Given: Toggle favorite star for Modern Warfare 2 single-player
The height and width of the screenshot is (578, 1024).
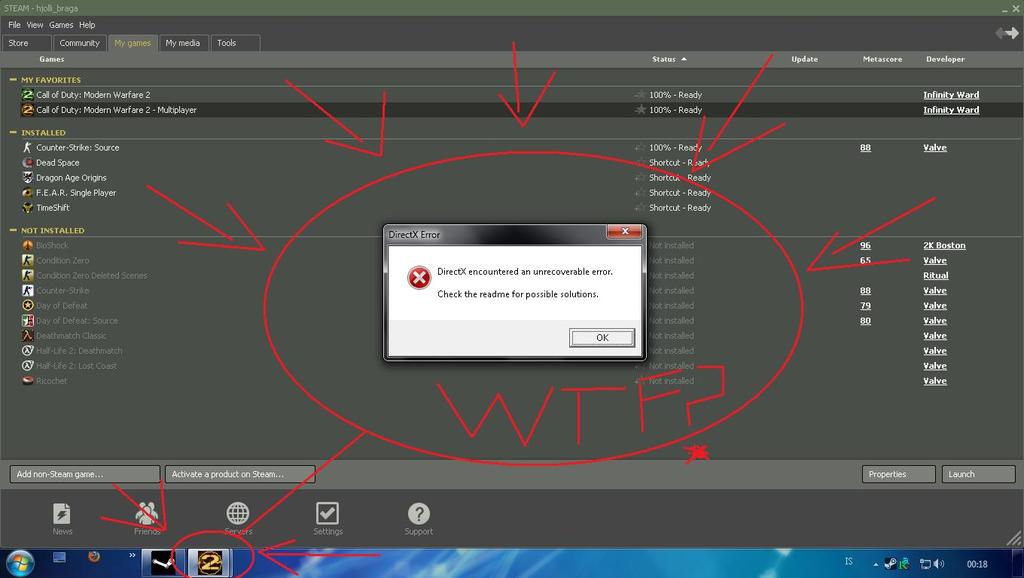Looking at the screenshot, I should pos(640,95).
